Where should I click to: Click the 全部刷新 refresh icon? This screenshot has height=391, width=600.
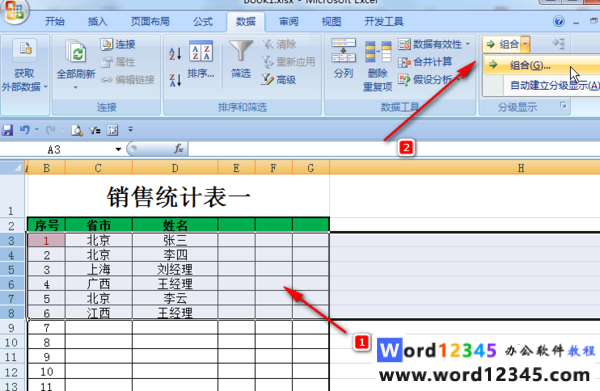(x=76, y=51)
